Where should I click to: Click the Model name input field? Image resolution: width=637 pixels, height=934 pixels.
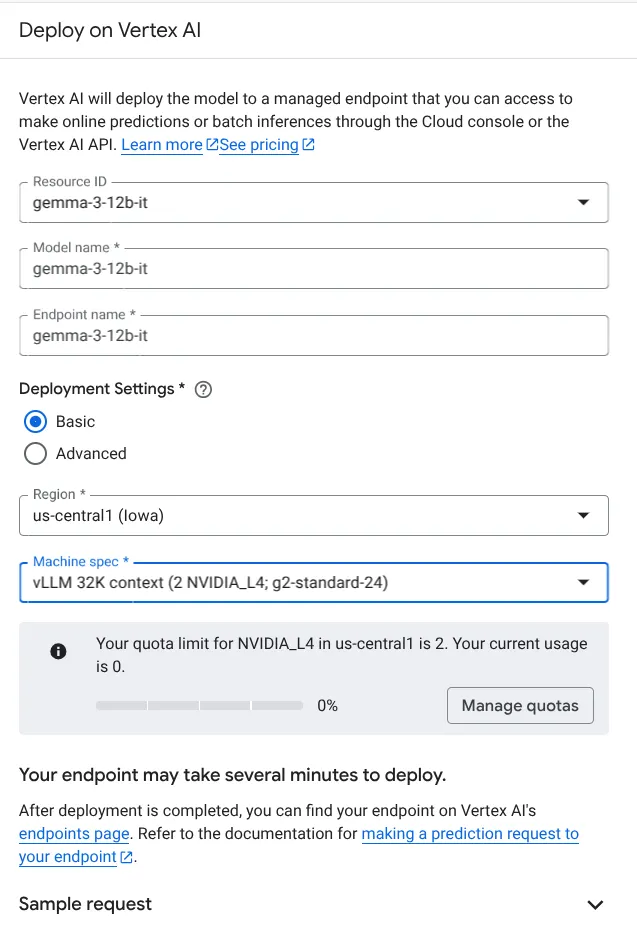click(x=313, y=269)
